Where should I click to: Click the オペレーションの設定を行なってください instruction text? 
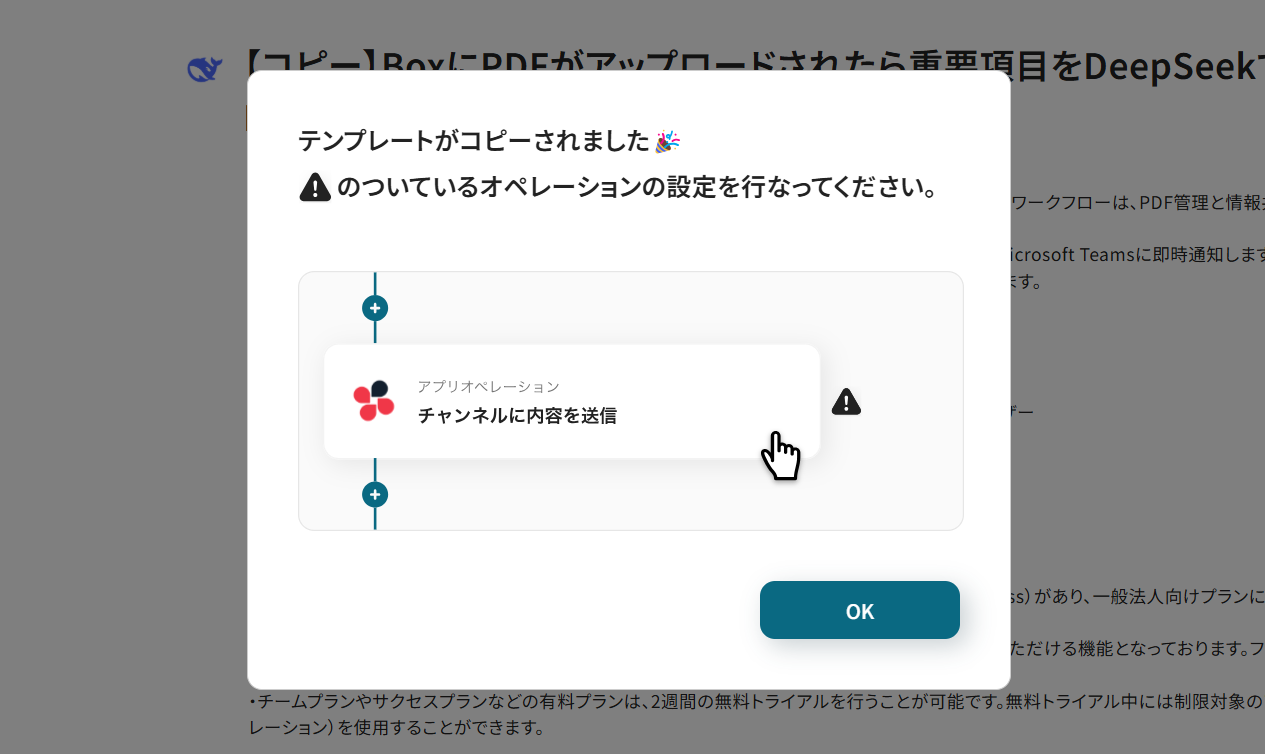638,187
